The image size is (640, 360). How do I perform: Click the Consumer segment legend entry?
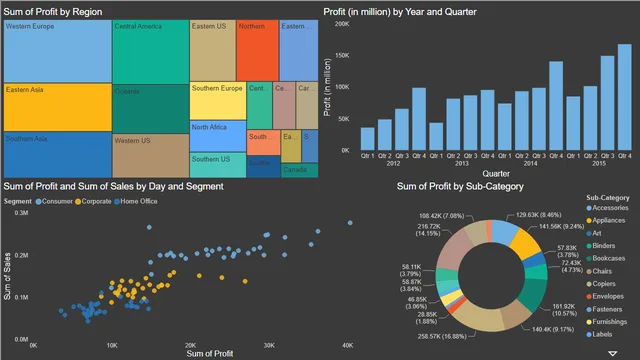(54, 201)
